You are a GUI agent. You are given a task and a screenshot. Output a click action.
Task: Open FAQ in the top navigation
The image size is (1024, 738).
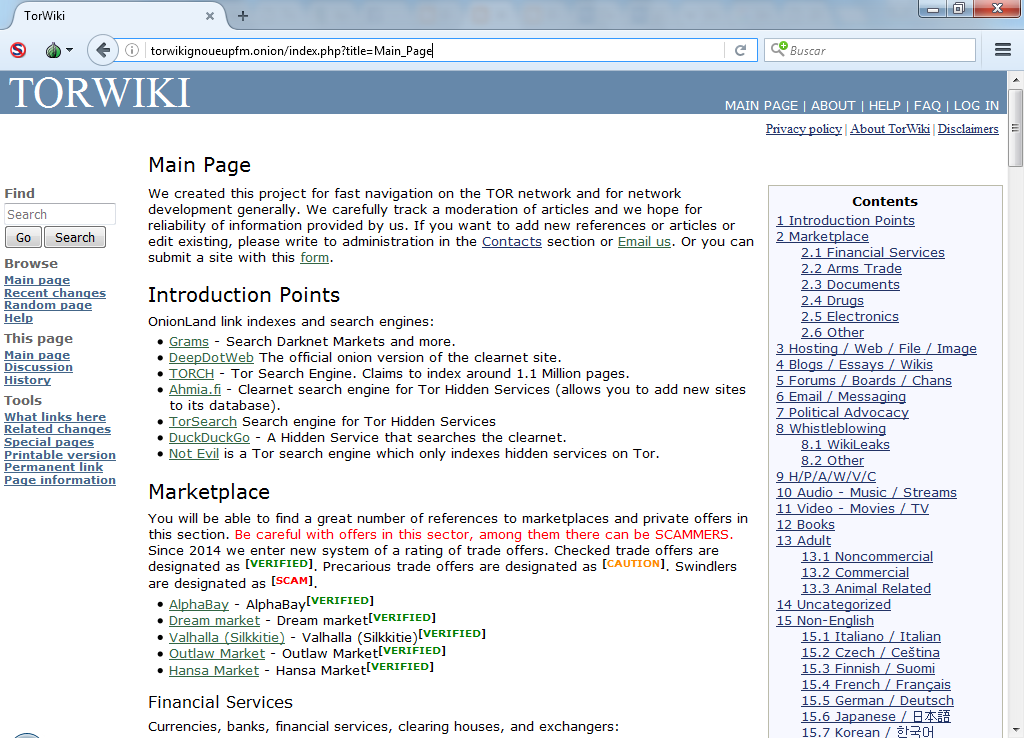[927, 105]
